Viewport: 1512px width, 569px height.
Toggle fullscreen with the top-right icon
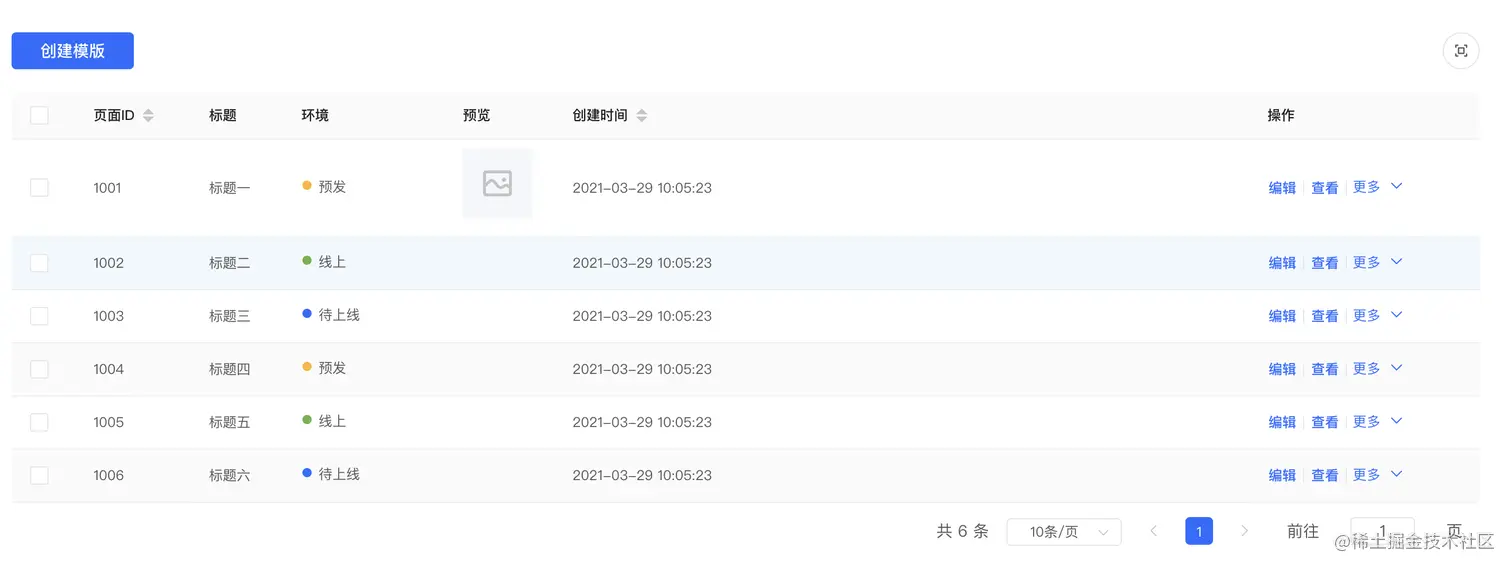click(1461, 51)
